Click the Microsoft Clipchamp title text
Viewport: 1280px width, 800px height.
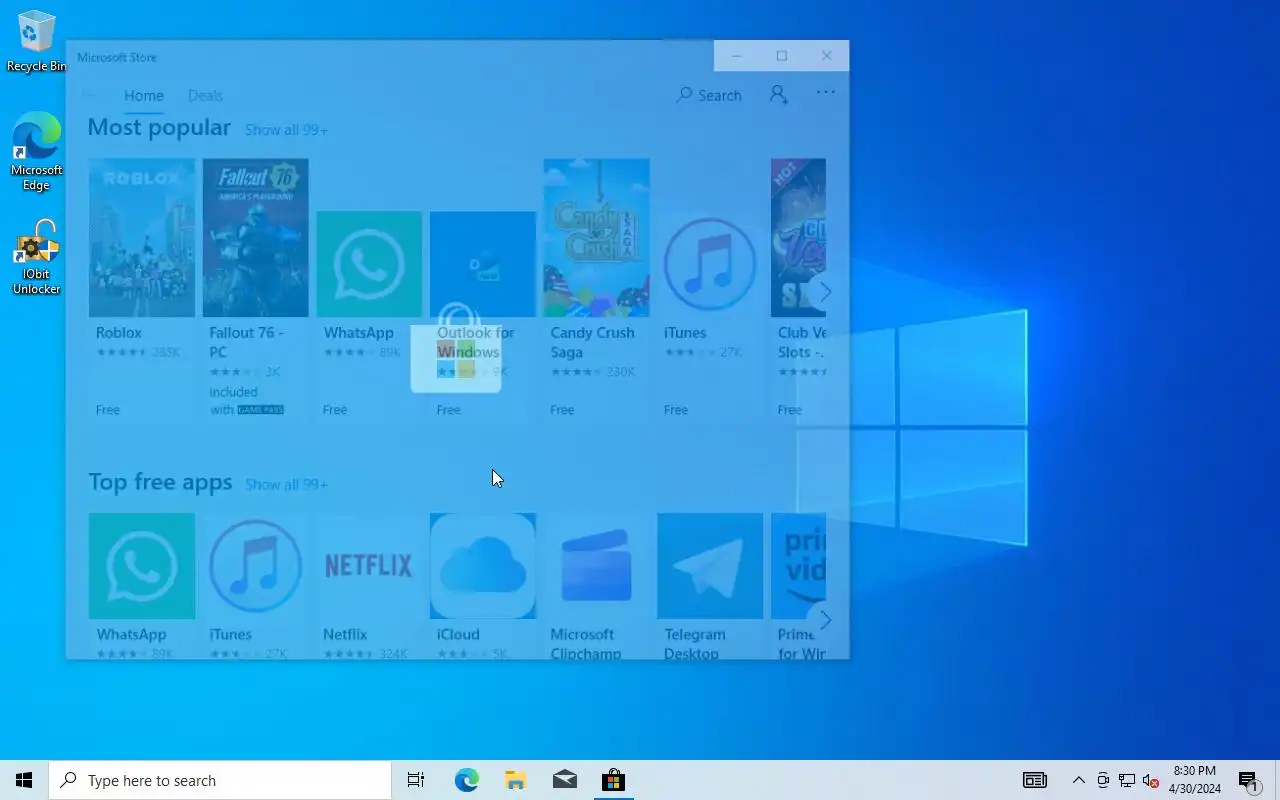point(586,644)
